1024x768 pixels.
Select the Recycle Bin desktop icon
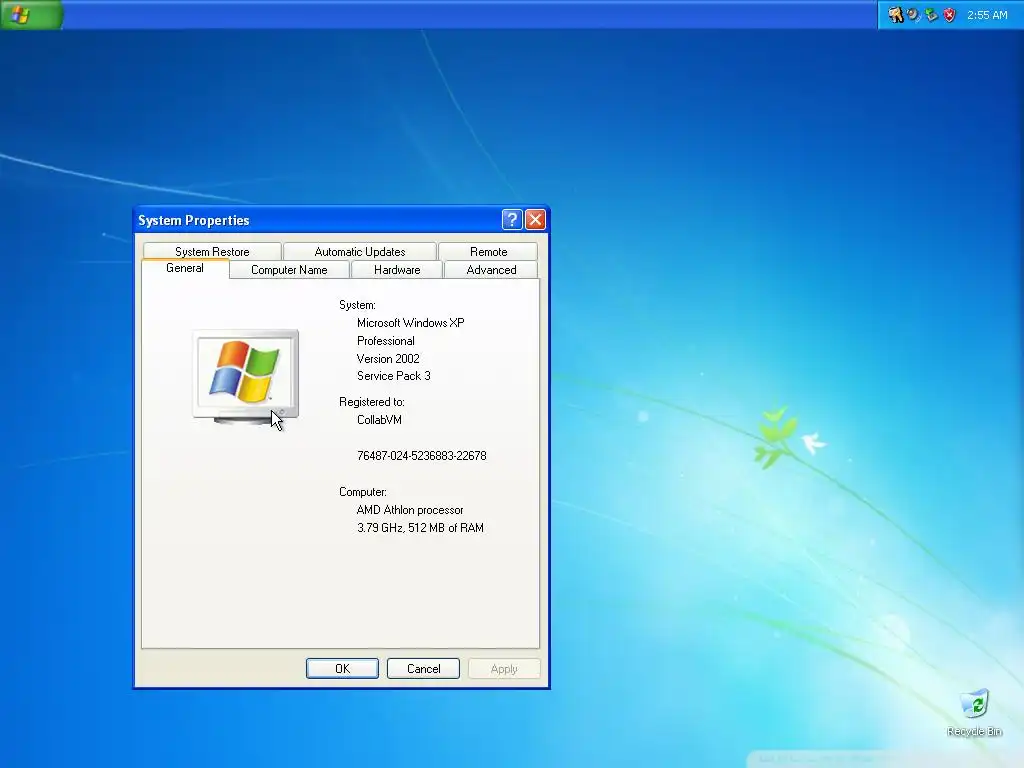974,713
